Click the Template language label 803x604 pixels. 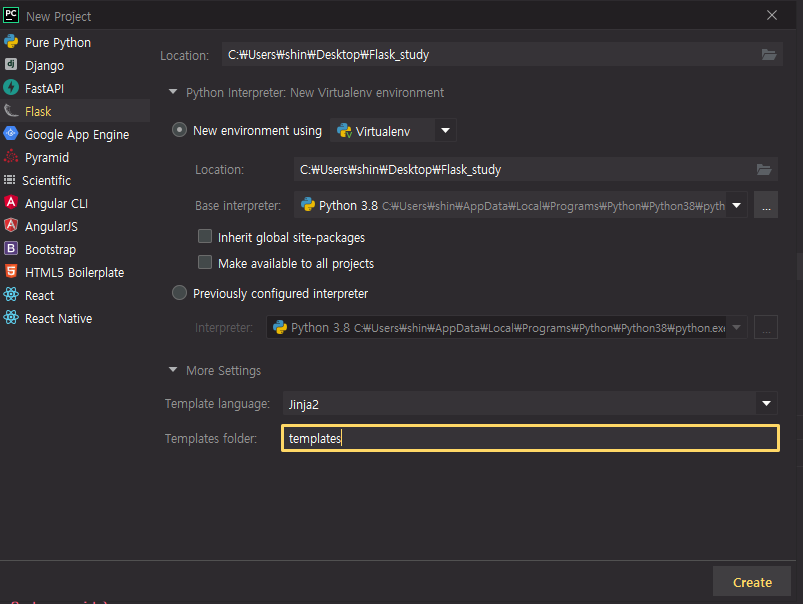click(x=217, y=404)
